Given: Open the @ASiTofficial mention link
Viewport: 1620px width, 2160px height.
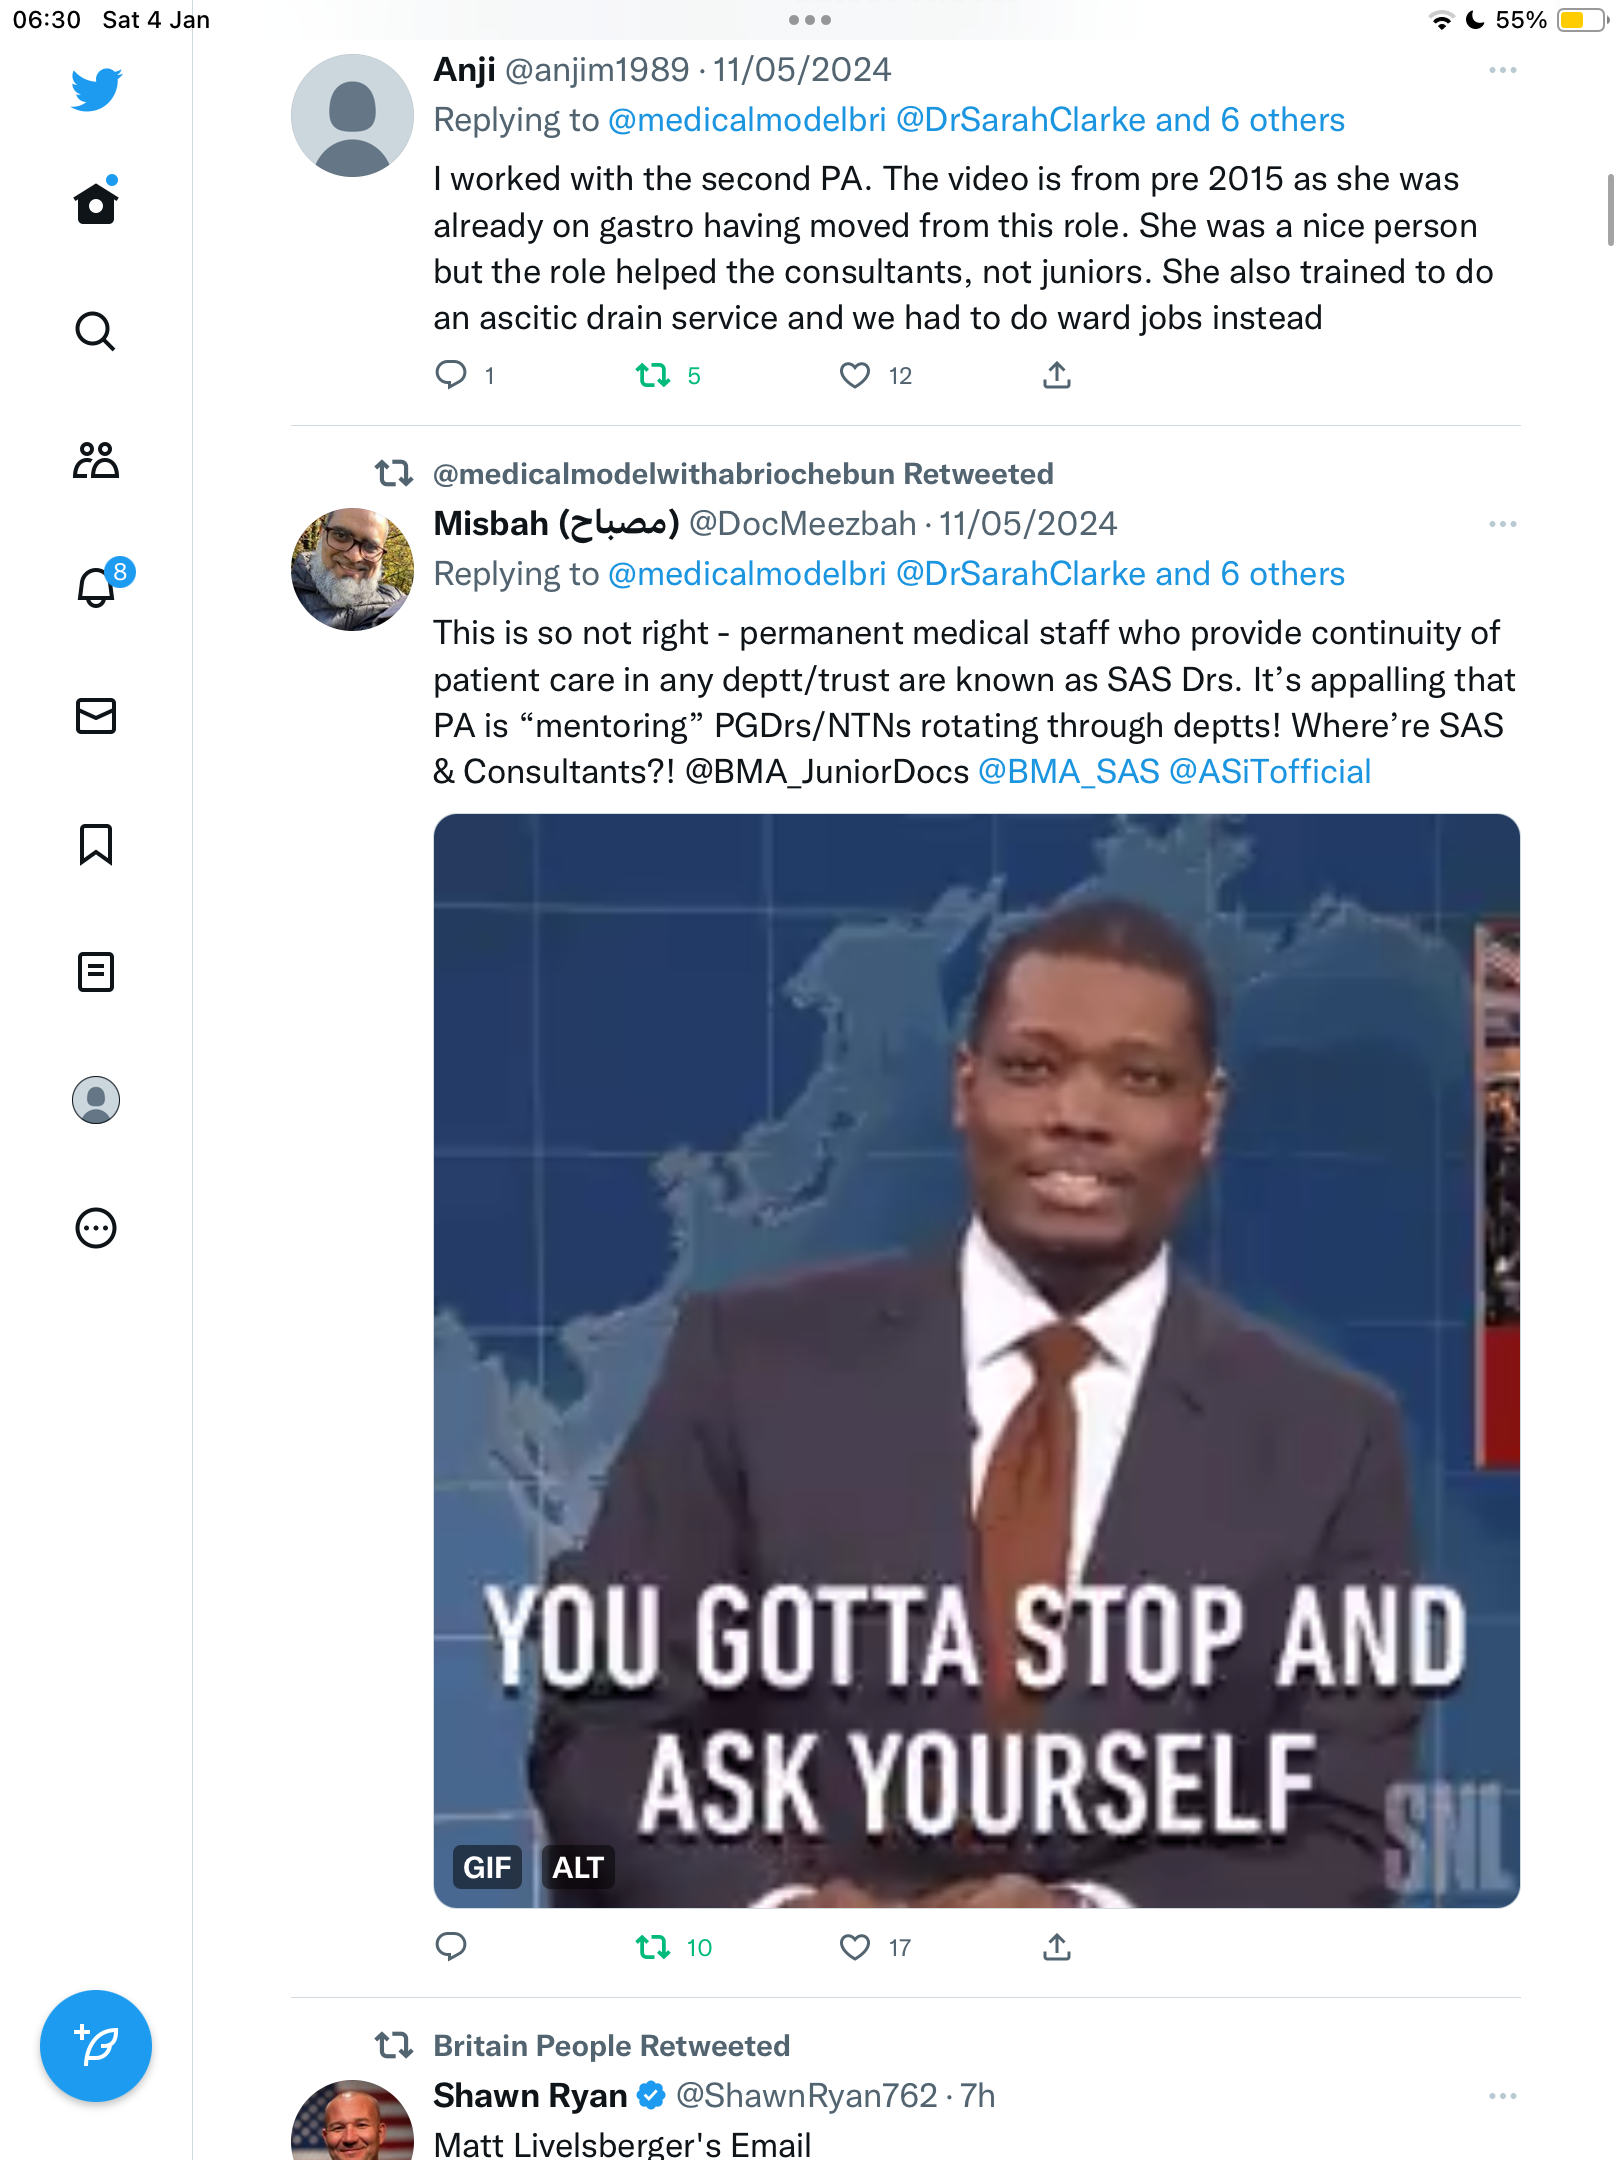Looking at the screenshot, I should click(x=1270, y=772).
